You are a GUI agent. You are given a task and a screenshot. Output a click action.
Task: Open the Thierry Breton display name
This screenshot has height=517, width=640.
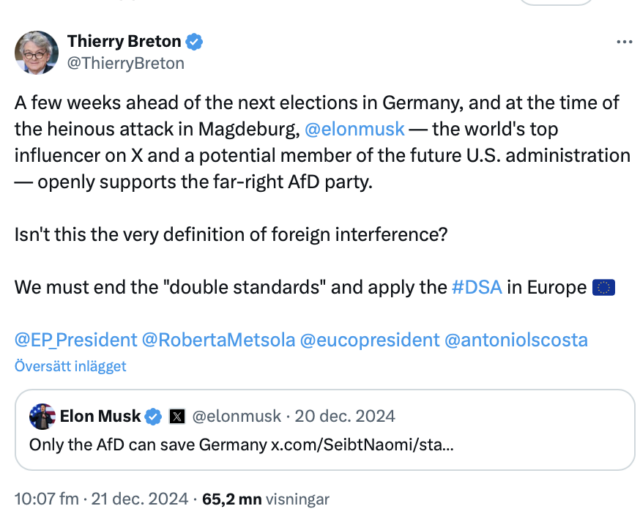tap(124, 42)
